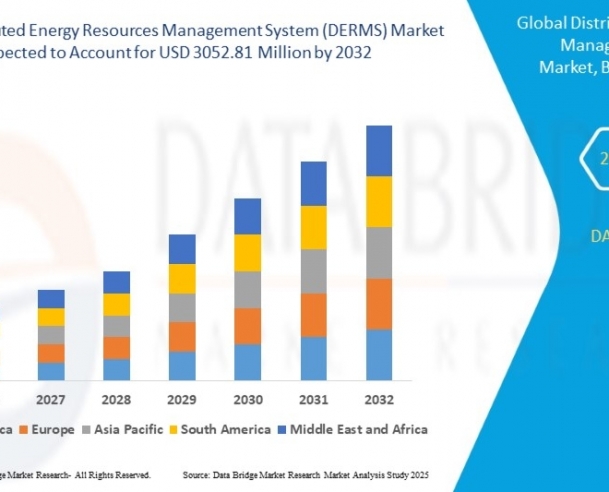Click the 2031 bar's dark blue top segment
This screenshot has width=609, height=492.
[313, 184]
